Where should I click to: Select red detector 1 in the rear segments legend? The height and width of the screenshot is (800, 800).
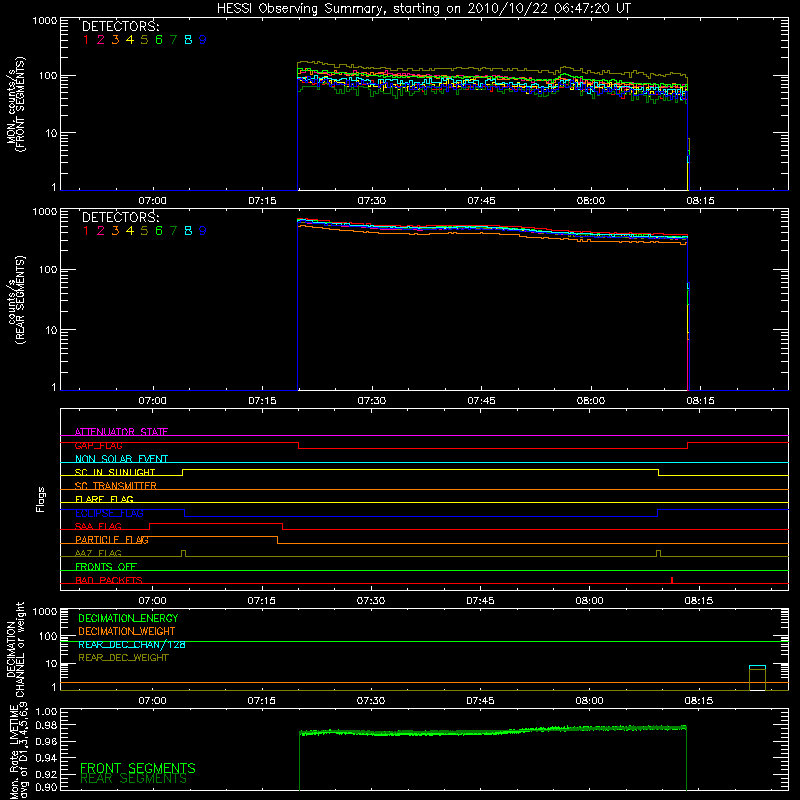point(86,231)
